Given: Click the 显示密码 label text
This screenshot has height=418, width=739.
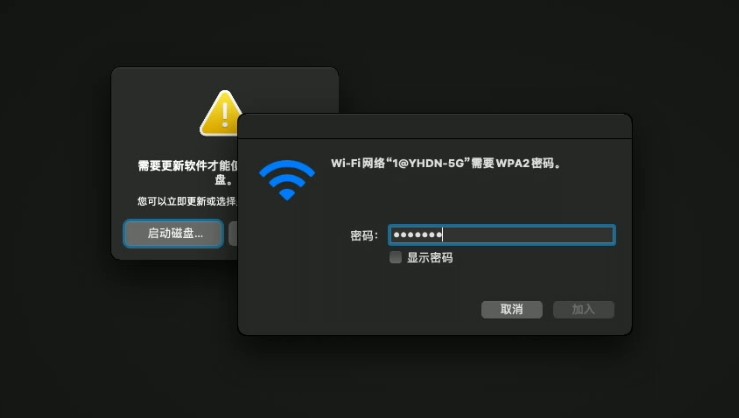Looking at the screenshot, I should 430,258.
